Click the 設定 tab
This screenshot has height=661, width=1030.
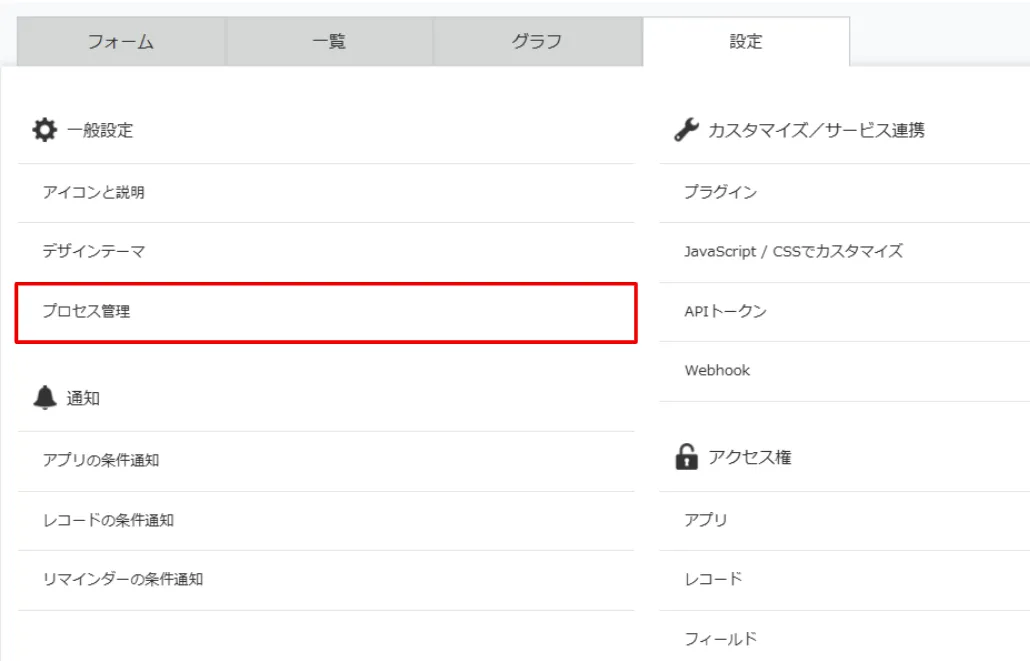745,42
